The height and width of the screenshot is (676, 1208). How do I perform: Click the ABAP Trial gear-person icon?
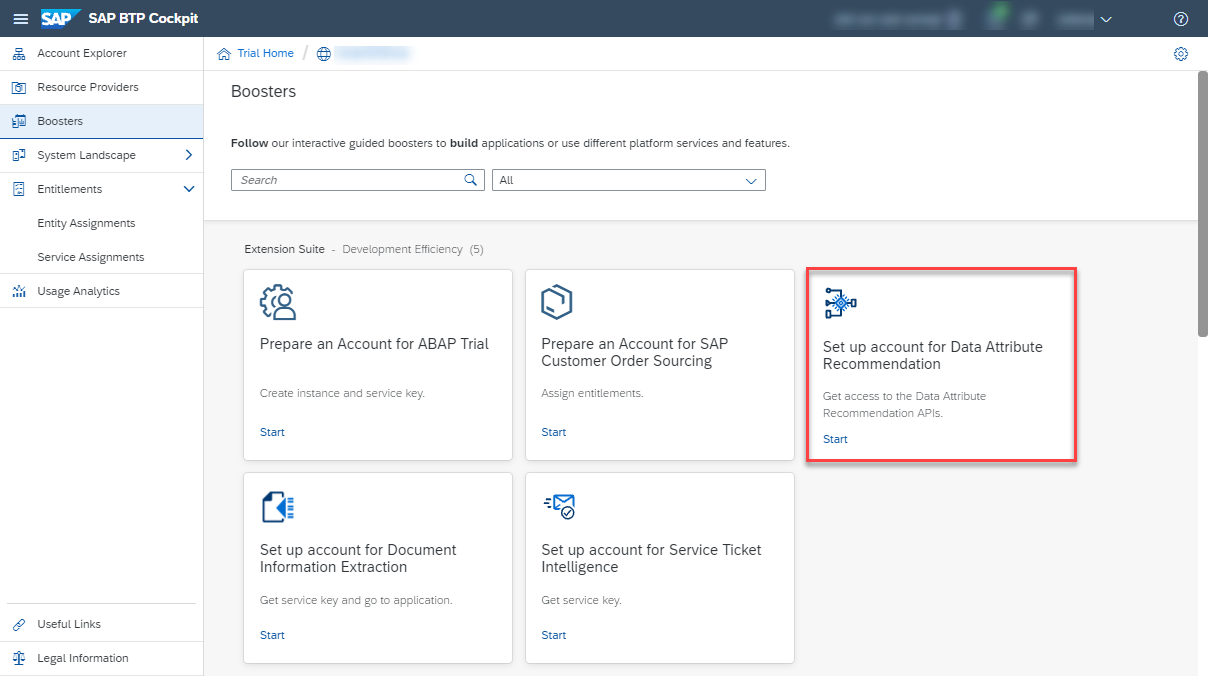click(278, 302)
